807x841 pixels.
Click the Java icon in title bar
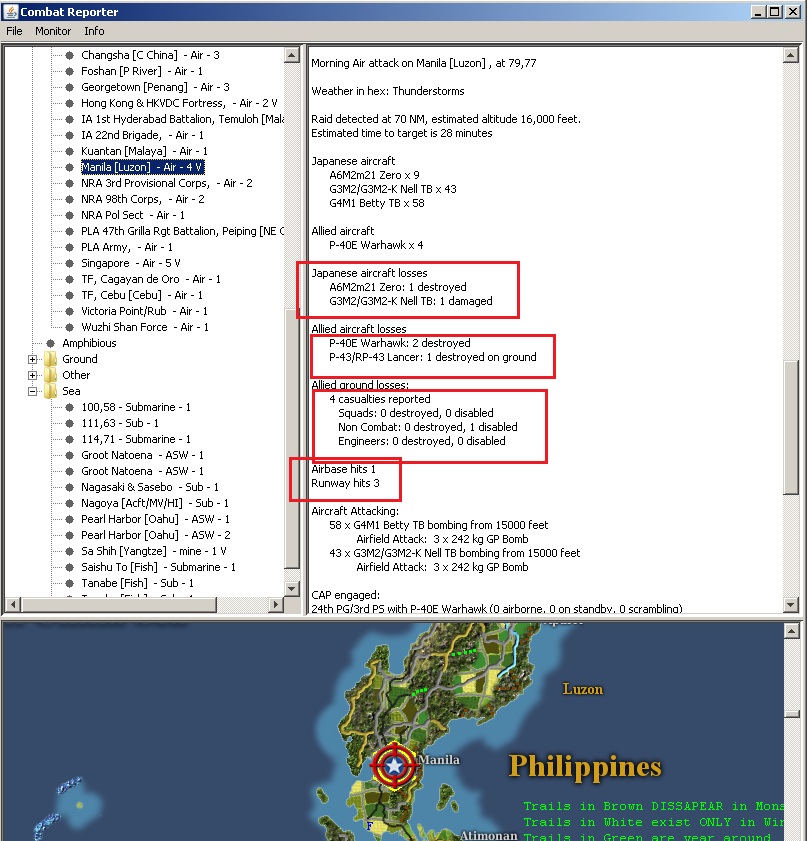10,11
